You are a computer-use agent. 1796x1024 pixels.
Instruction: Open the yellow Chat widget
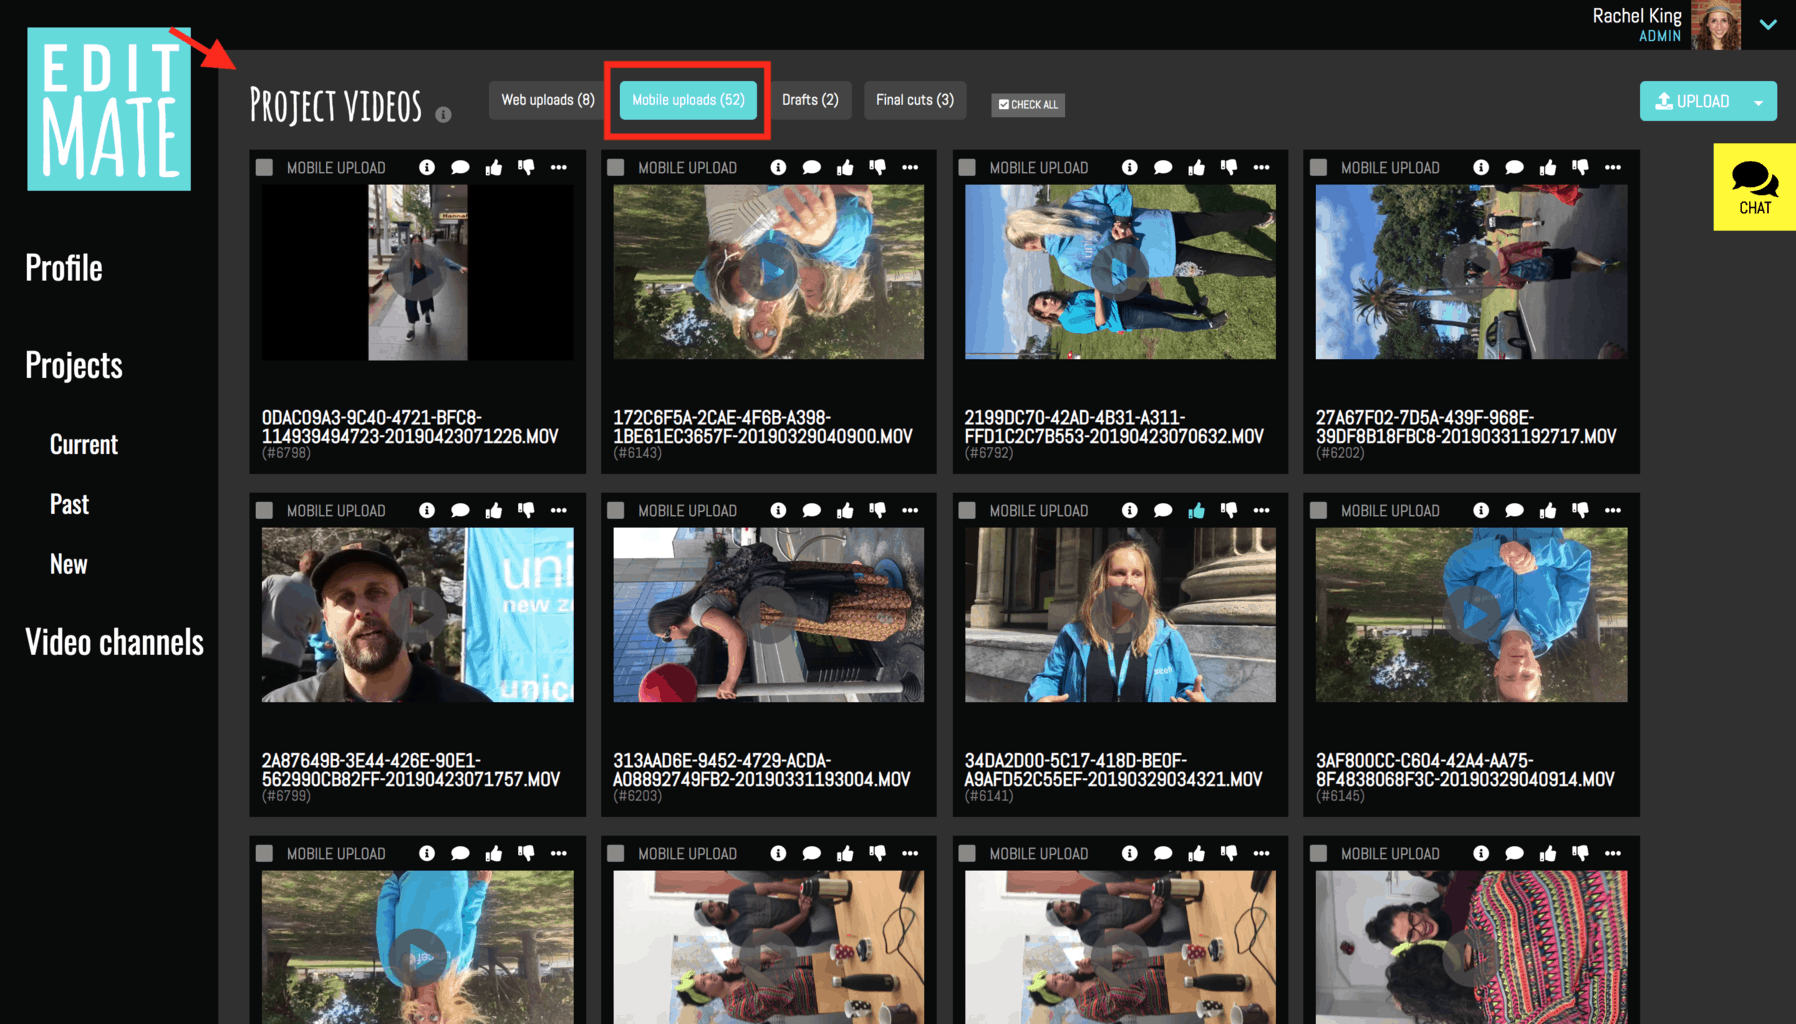(x=1754, y=187)
